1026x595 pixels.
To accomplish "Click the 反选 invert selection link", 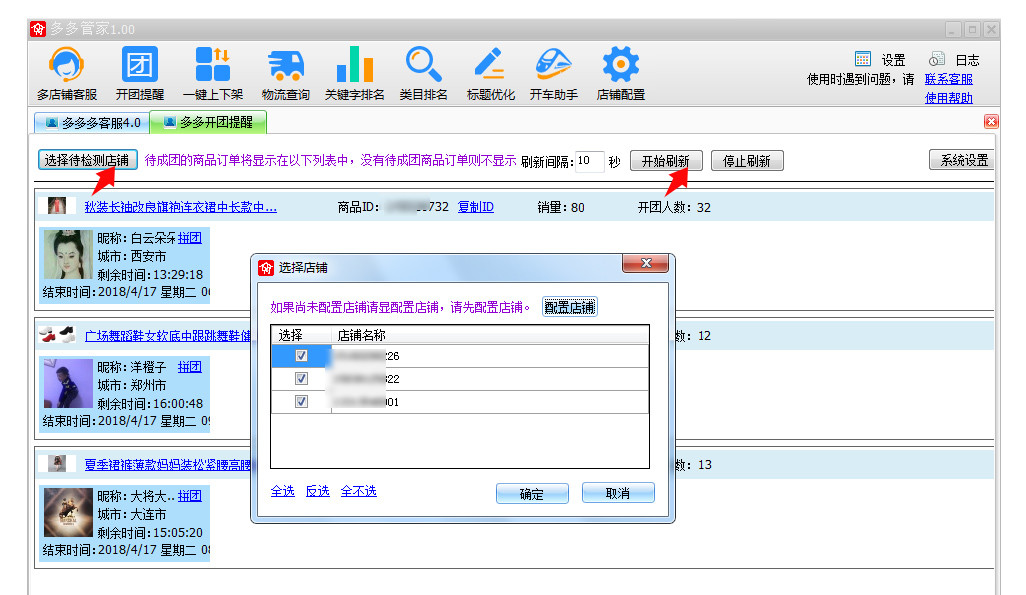I will [318, 491].
